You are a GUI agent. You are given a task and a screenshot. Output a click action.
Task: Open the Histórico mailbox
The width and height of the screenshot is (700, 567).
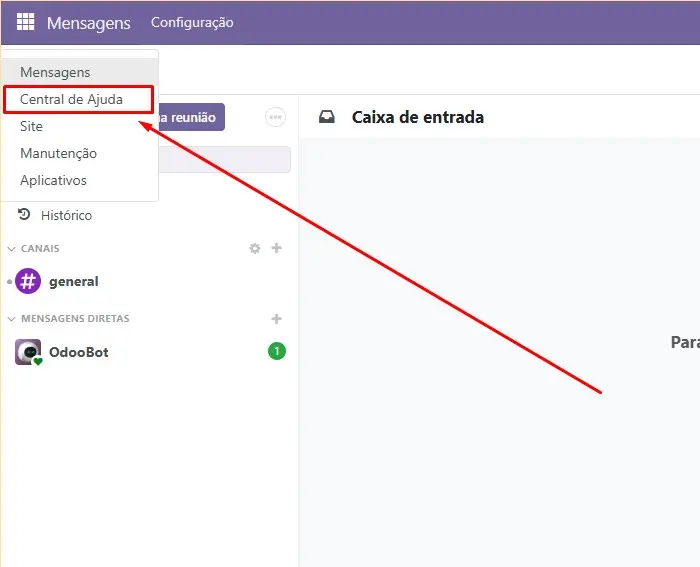pos(66,215)
